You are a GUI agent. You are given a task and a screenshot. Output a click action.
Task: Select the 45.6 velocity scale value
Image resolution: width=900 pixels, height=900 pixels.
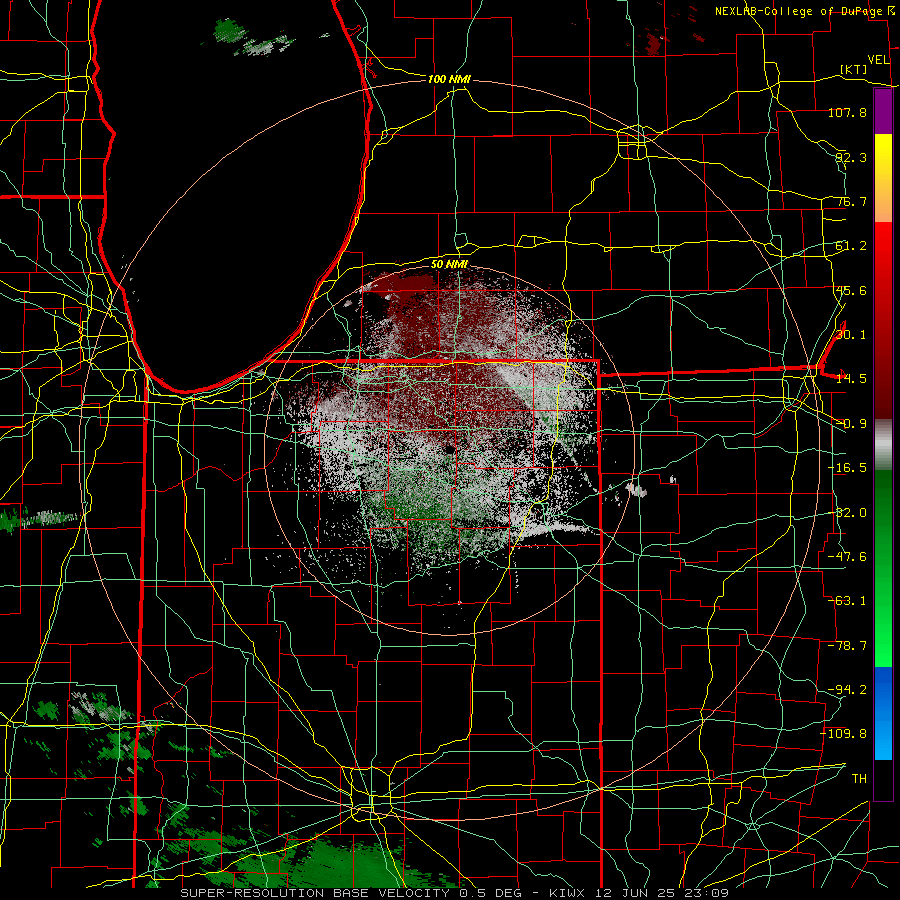coord(851,290)
